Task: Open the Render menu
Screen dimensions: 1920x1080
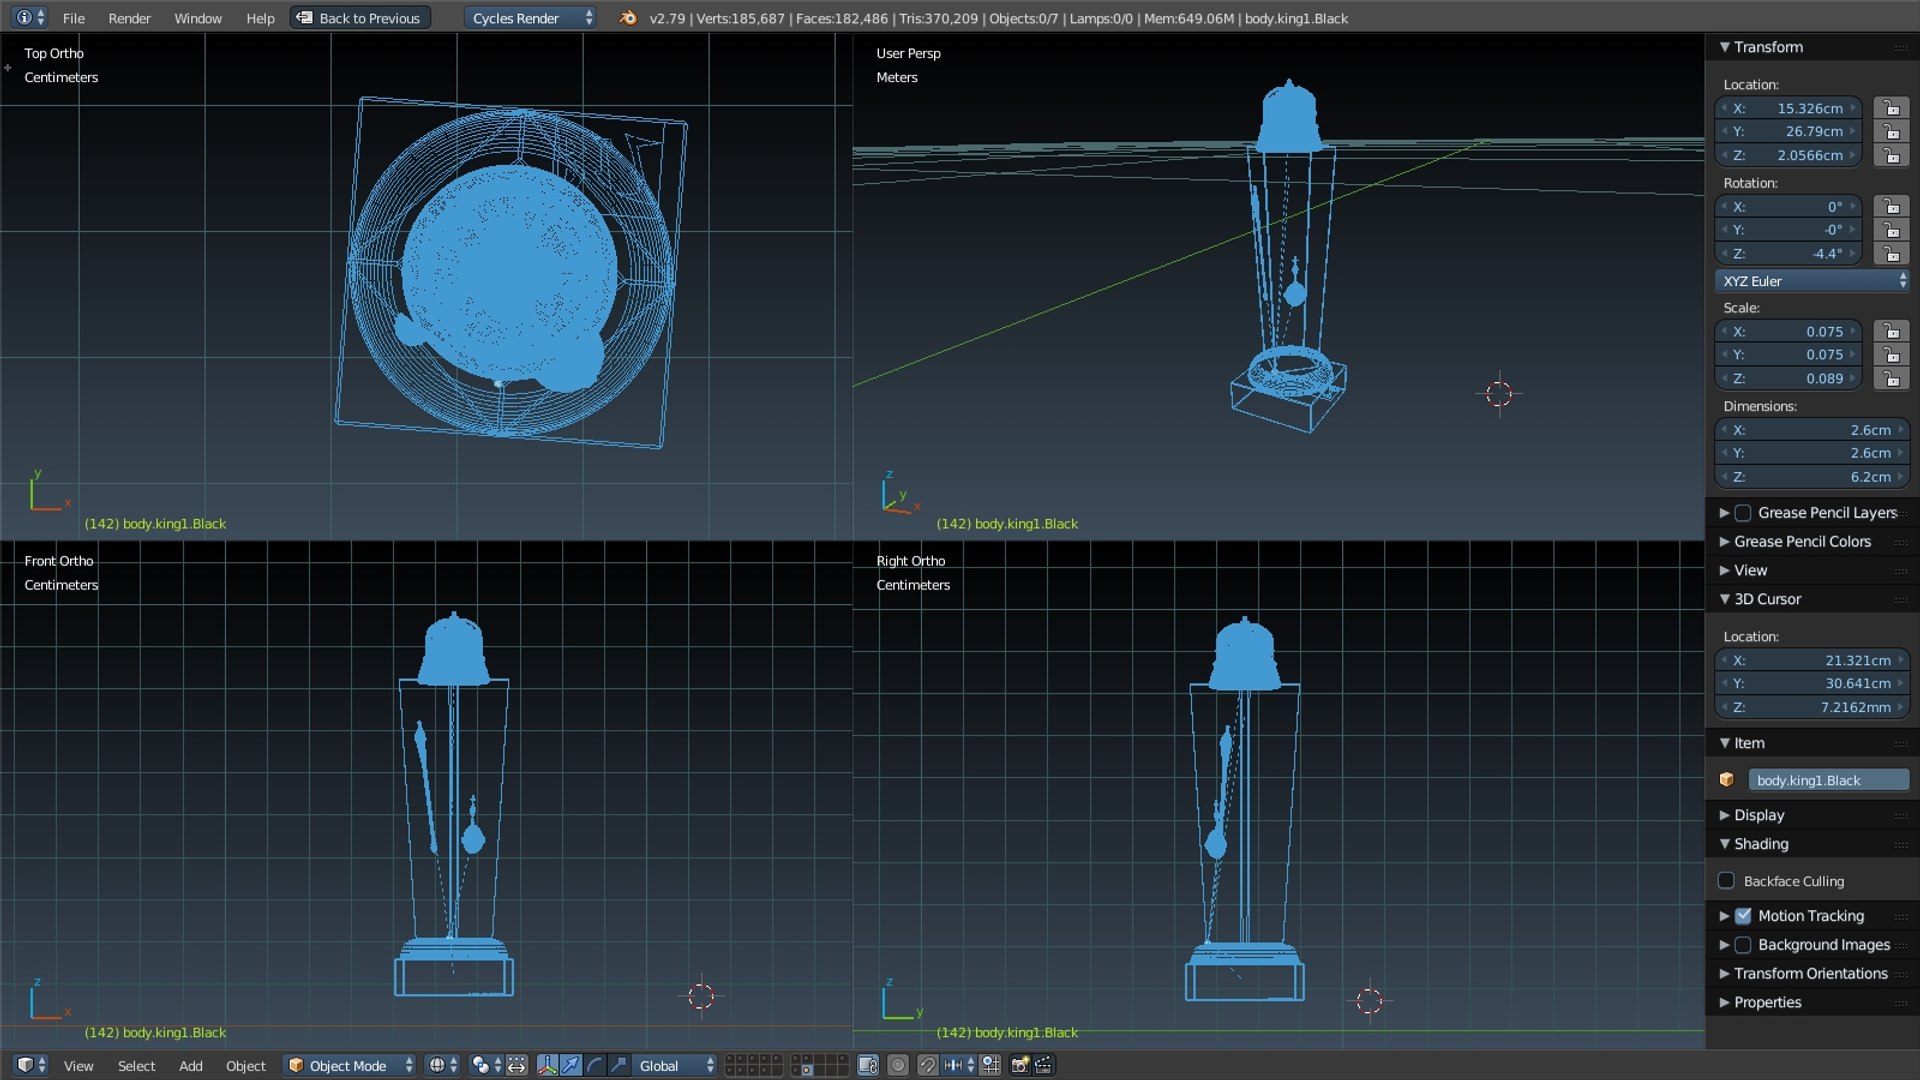Action: (x=129, y=18)
